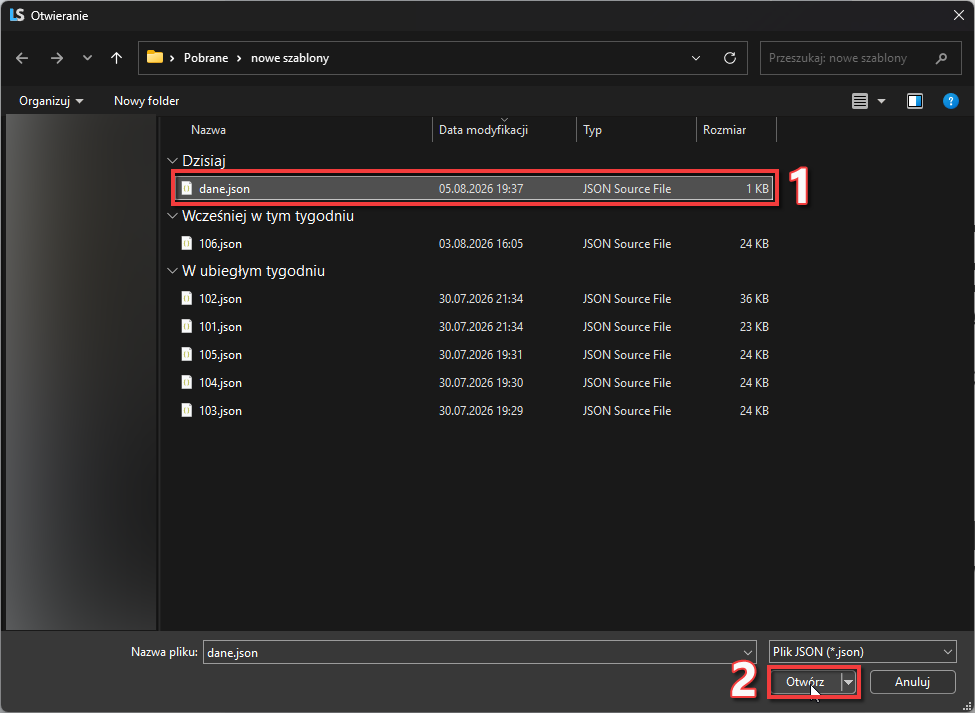Sort files by Rozmiar column
The height and width of the screenshot is (713, 975).
(724, 130)
